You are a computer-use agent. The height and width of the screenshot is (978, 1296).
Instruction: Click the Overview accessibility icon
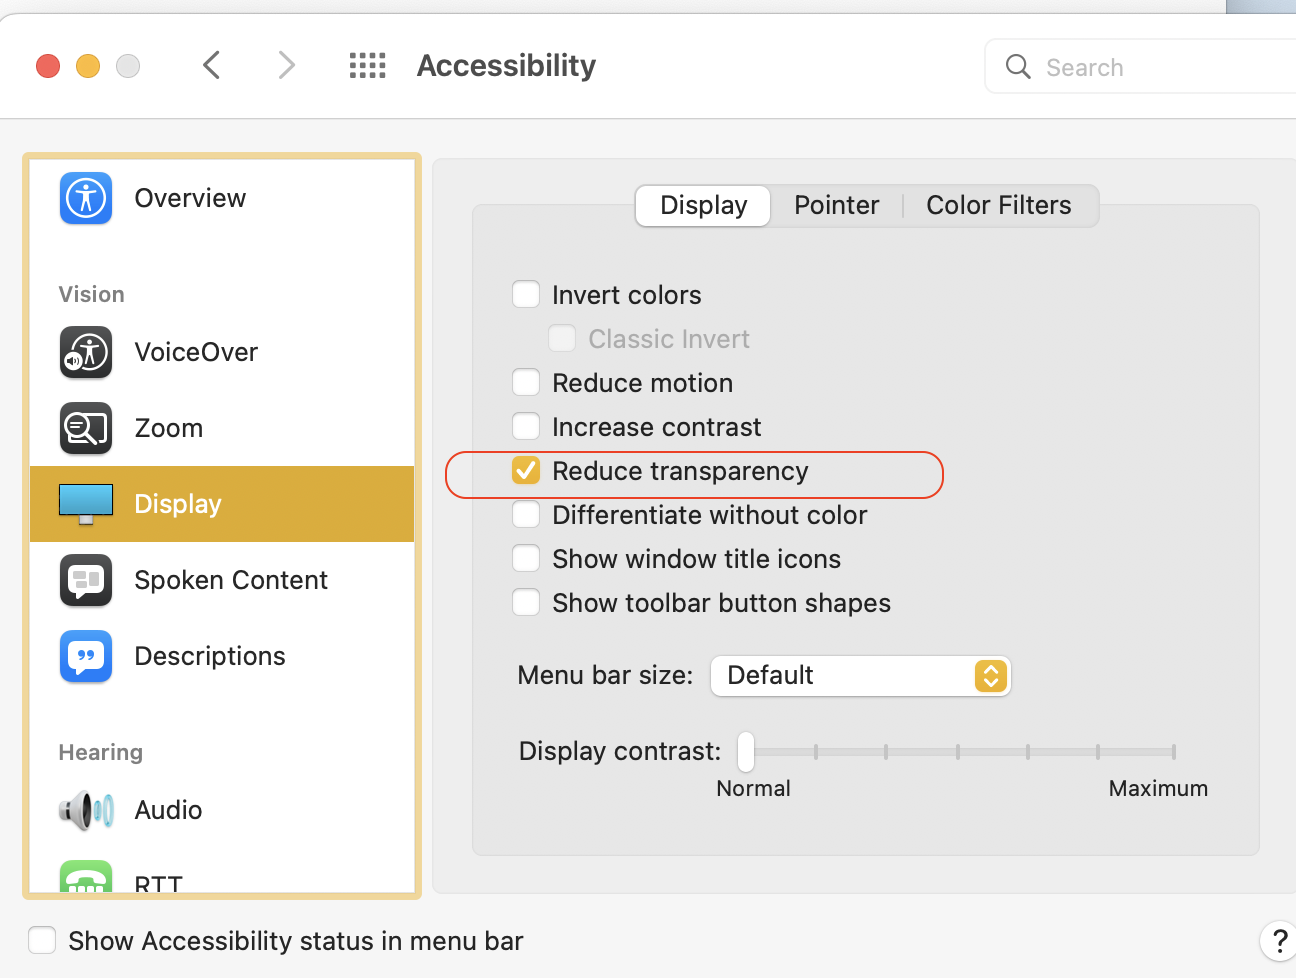coord(86,198)
